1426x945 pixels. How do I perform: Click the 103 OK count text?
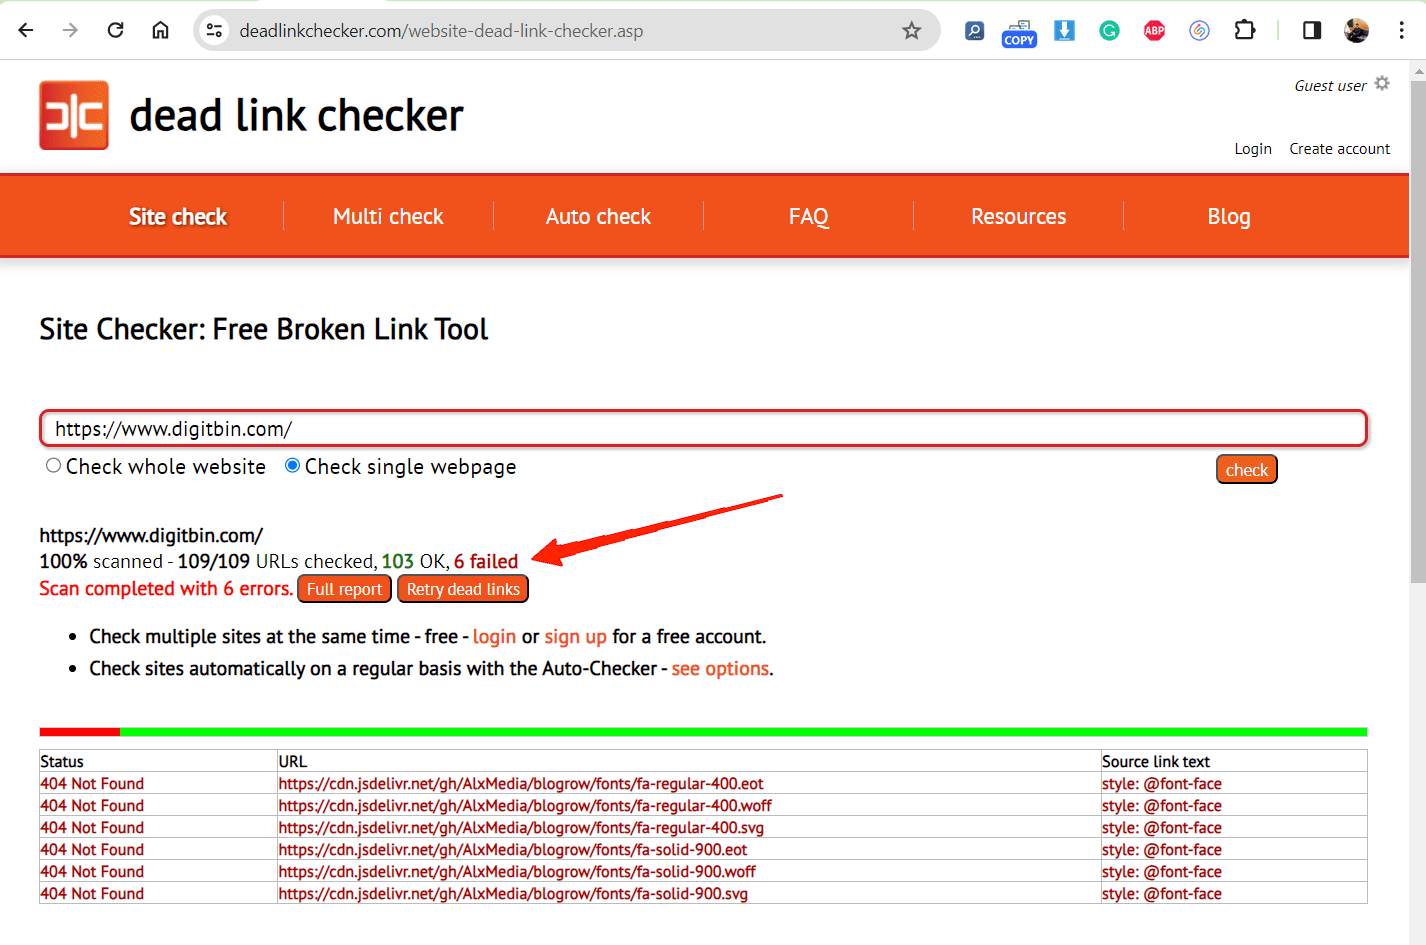point(414,562)
